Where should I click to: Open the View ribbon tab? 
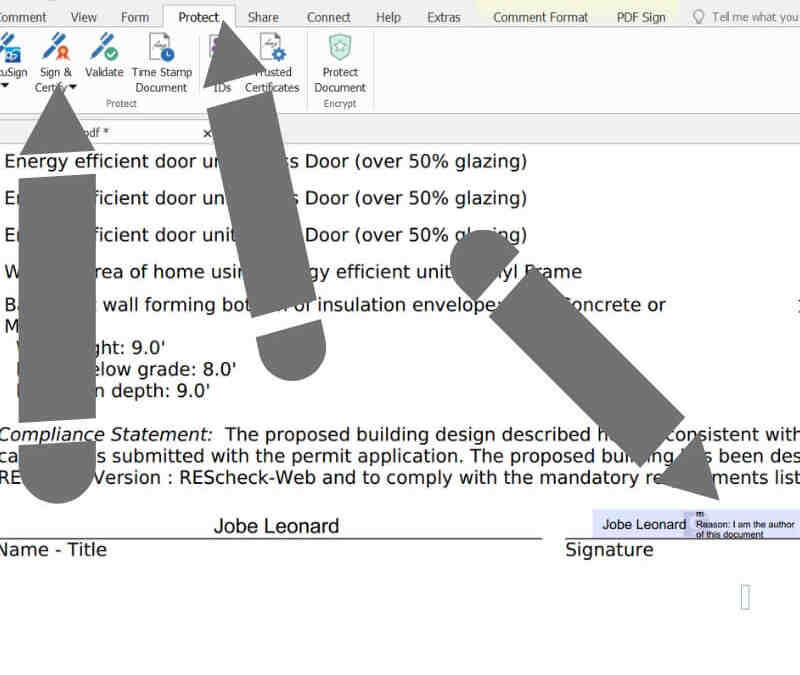coord(84,17)
